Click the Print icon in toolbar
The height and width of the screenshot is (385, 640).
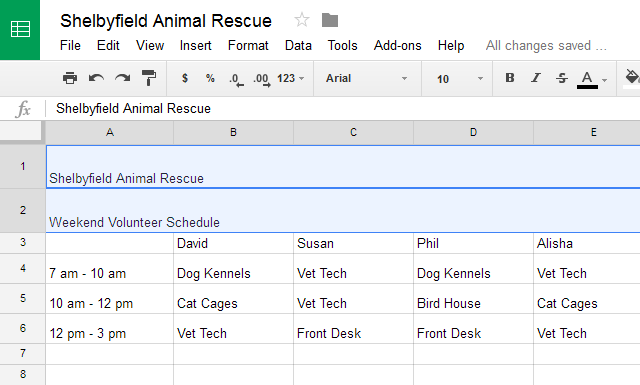point(70,78)
